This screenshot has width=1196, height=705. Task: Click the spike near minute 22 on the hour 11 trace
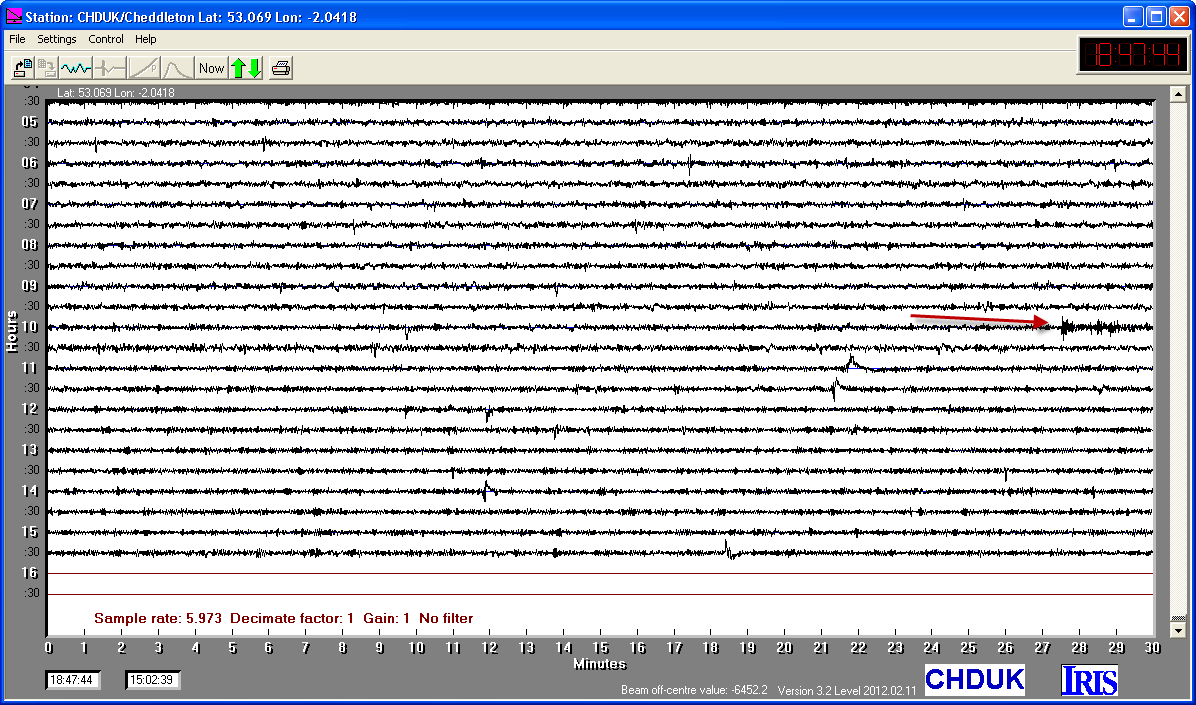(852, 362)
